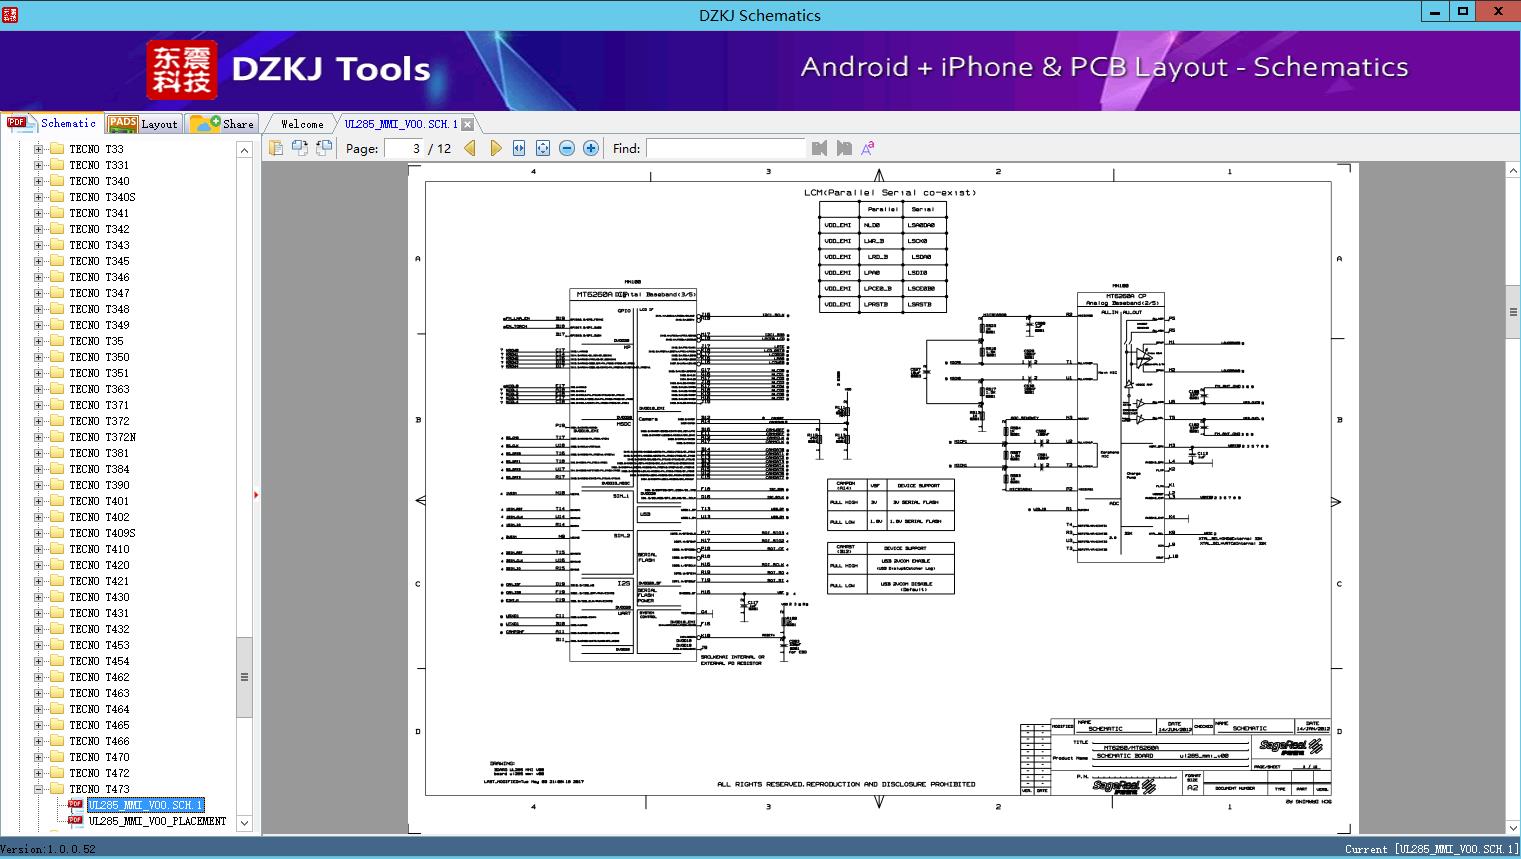Image resolution: width=1521 pixels, height=859 pixels.
Task: Click the find previous icon
Action: point(820,148)
